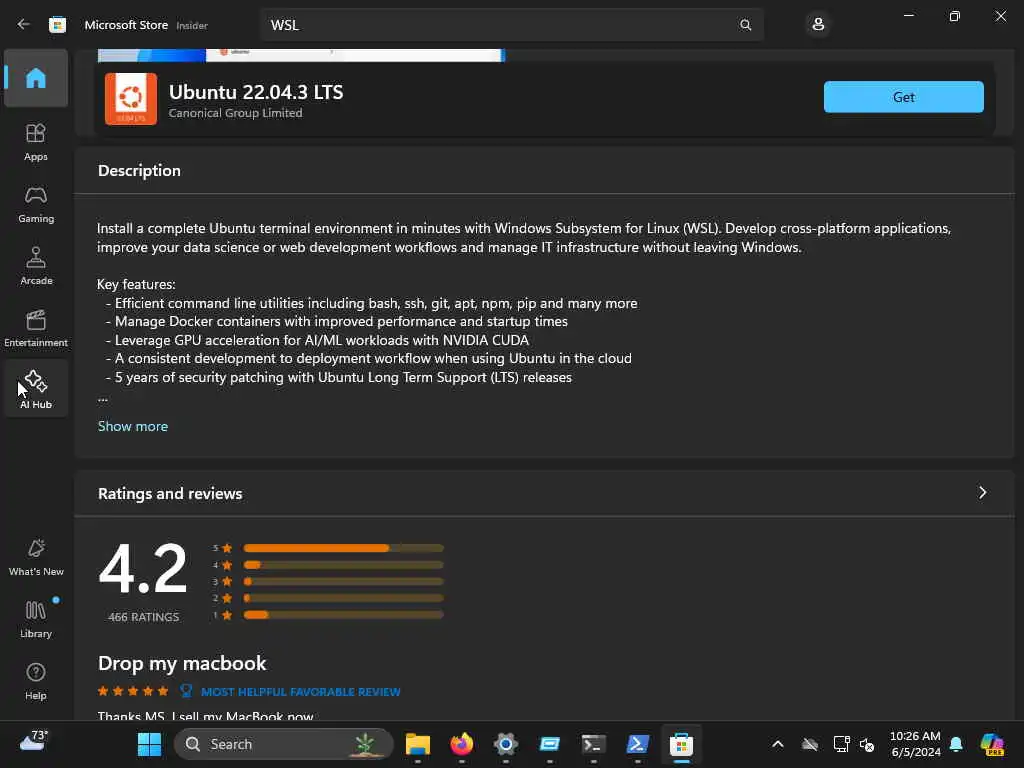The width and height of the screenshot is (1024, 768).
Task: Click the Ubuntu 22.04.3 LTS app icon
Action: point(131,99)
